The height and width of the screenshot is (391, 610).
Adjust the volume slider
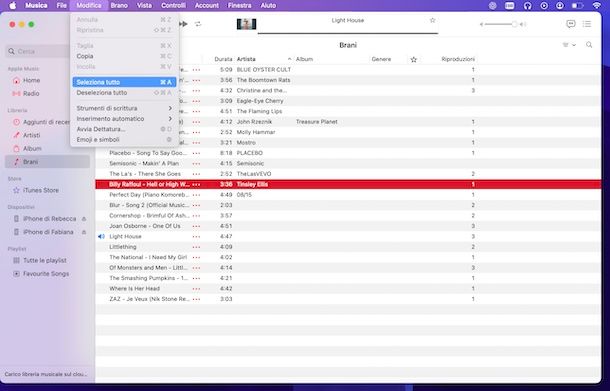click(x=500, y=24)
